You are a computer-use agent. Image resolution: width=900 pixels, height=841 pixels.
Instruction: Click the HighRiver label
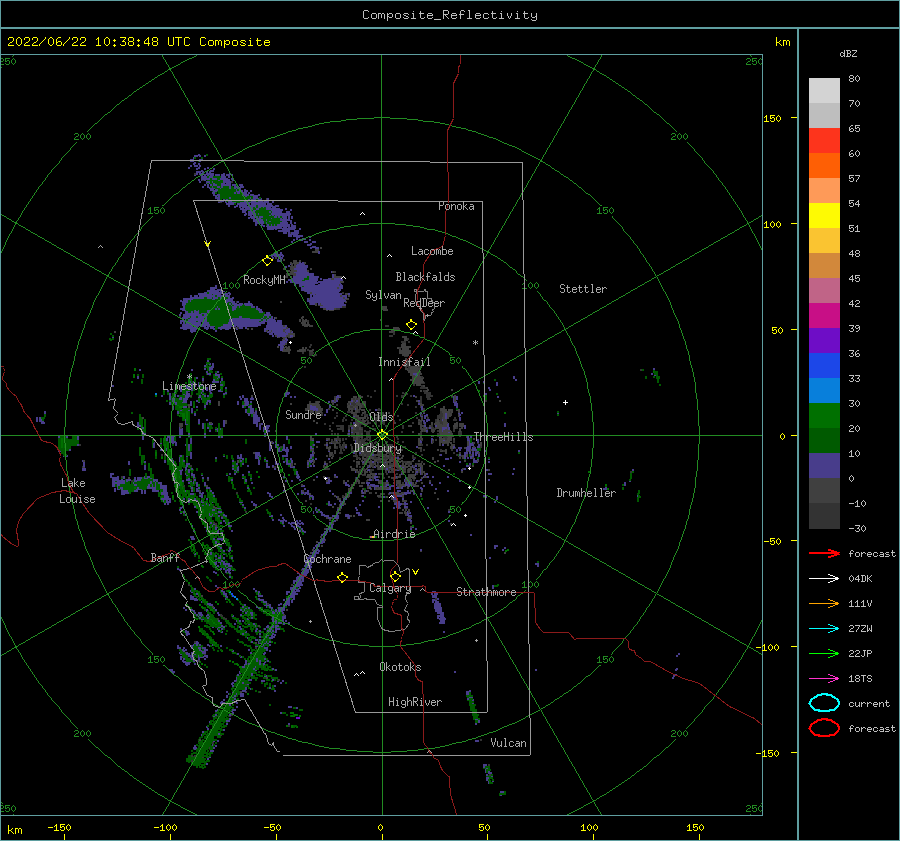click(415, 702)
